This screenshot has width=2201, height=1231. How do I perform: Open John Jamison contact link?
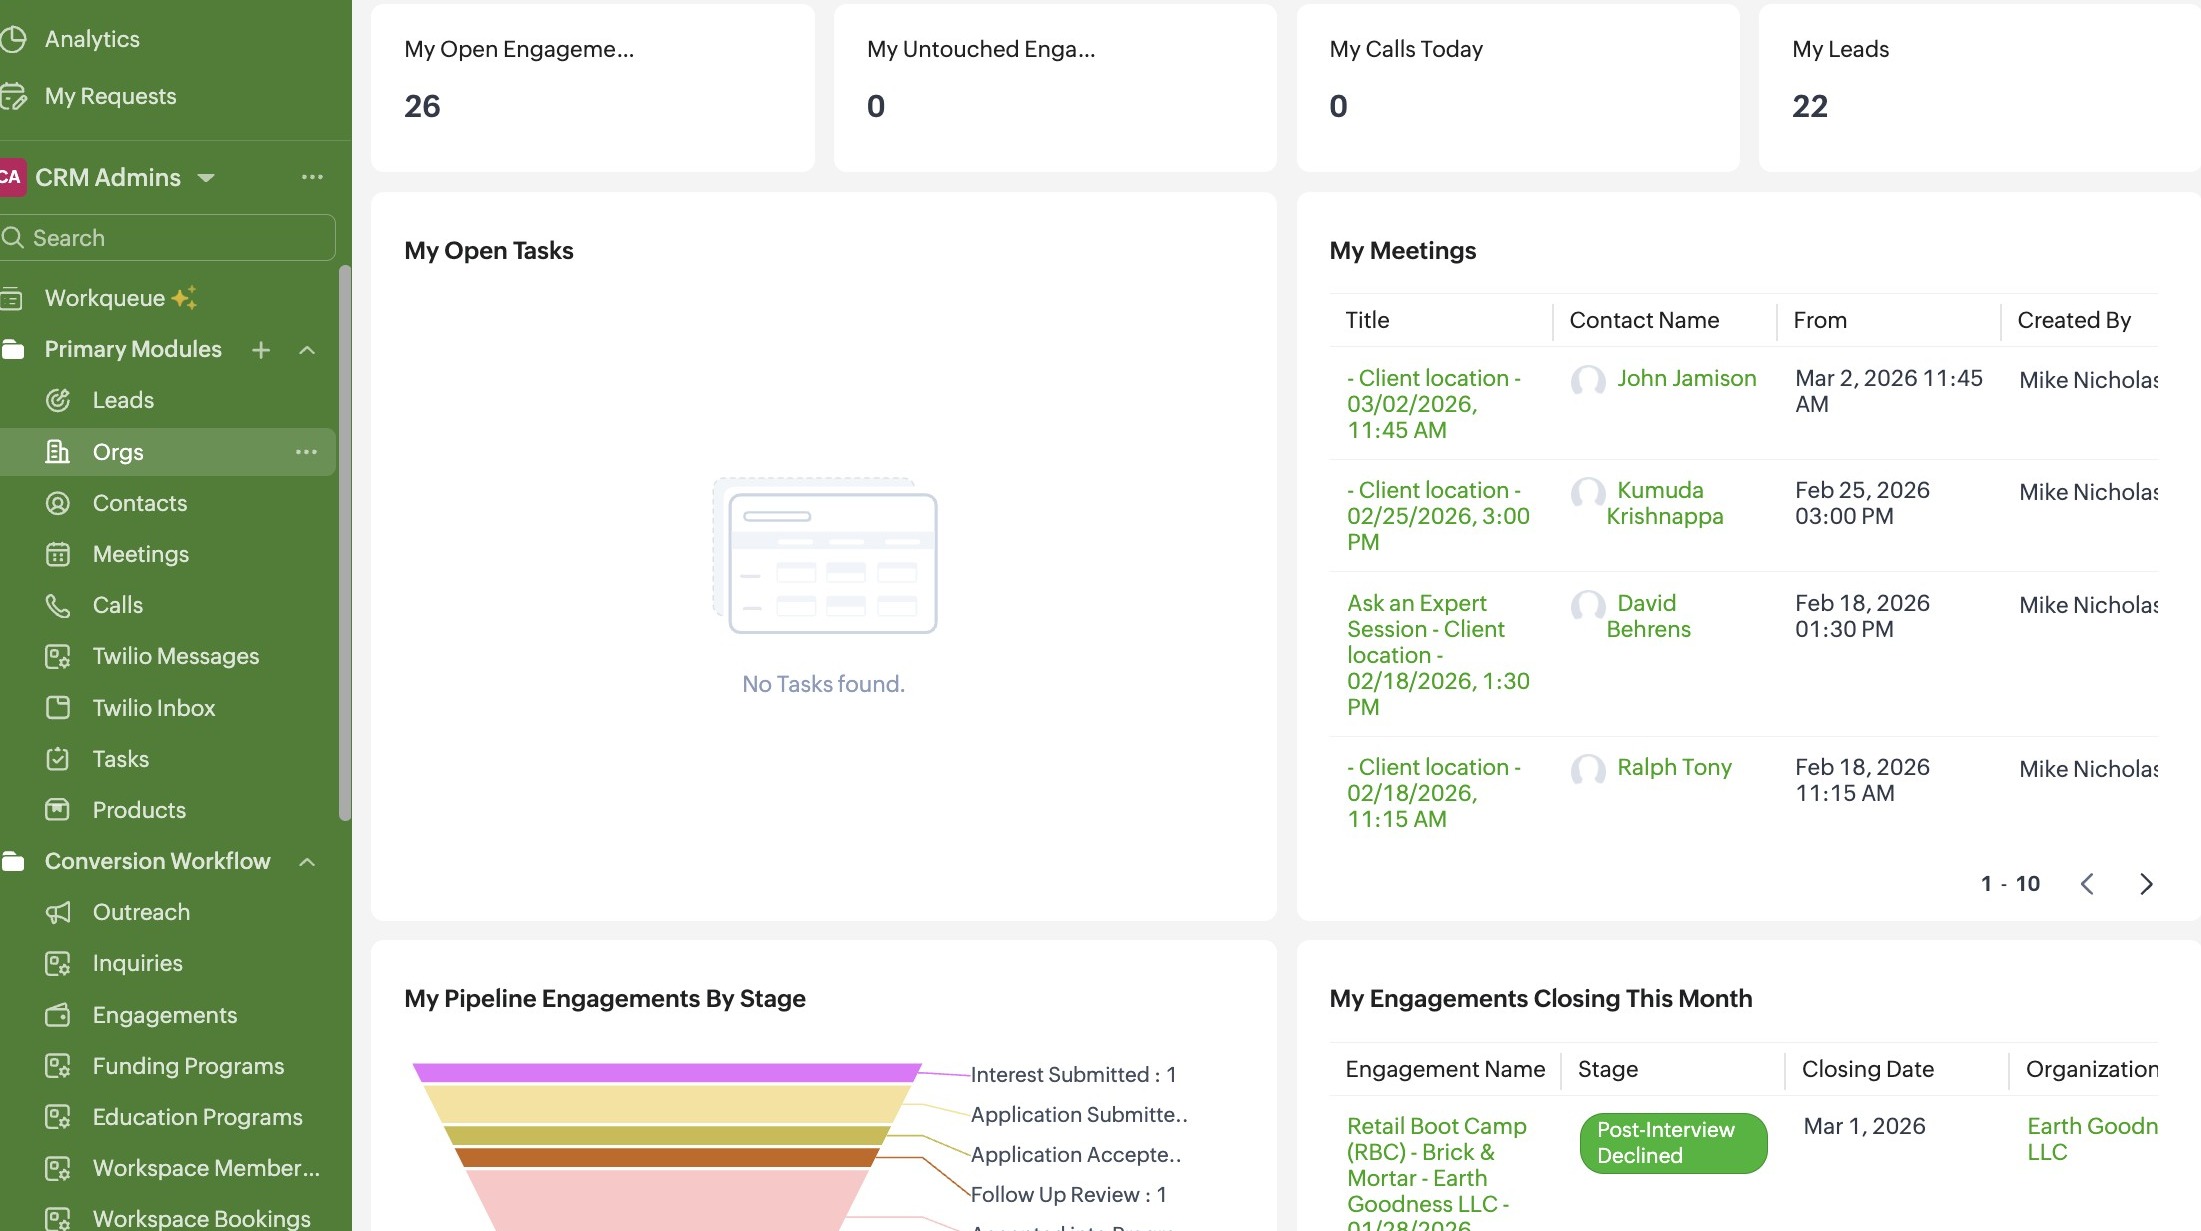tap(1686, 378)
